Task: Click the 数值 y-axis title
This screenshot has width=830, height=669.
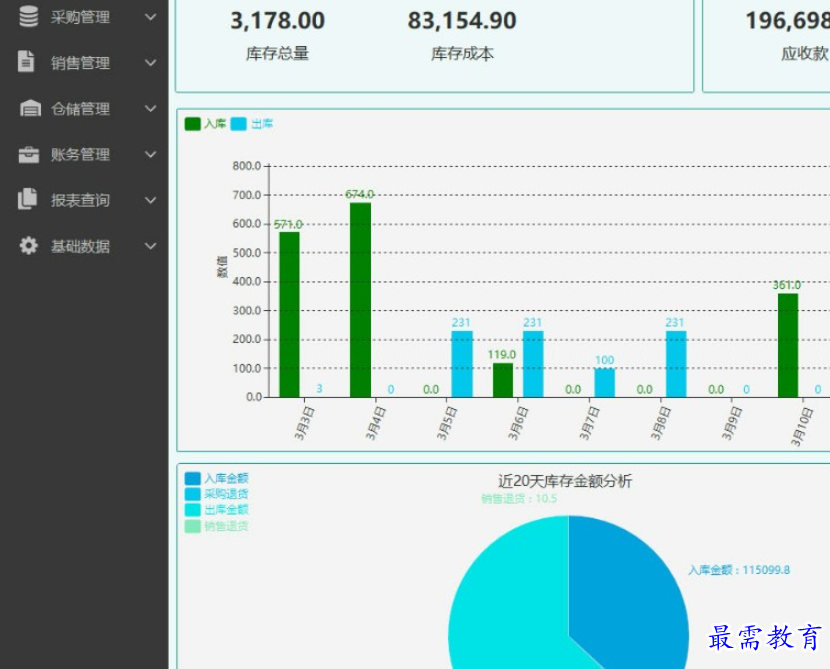Action: 222,267
